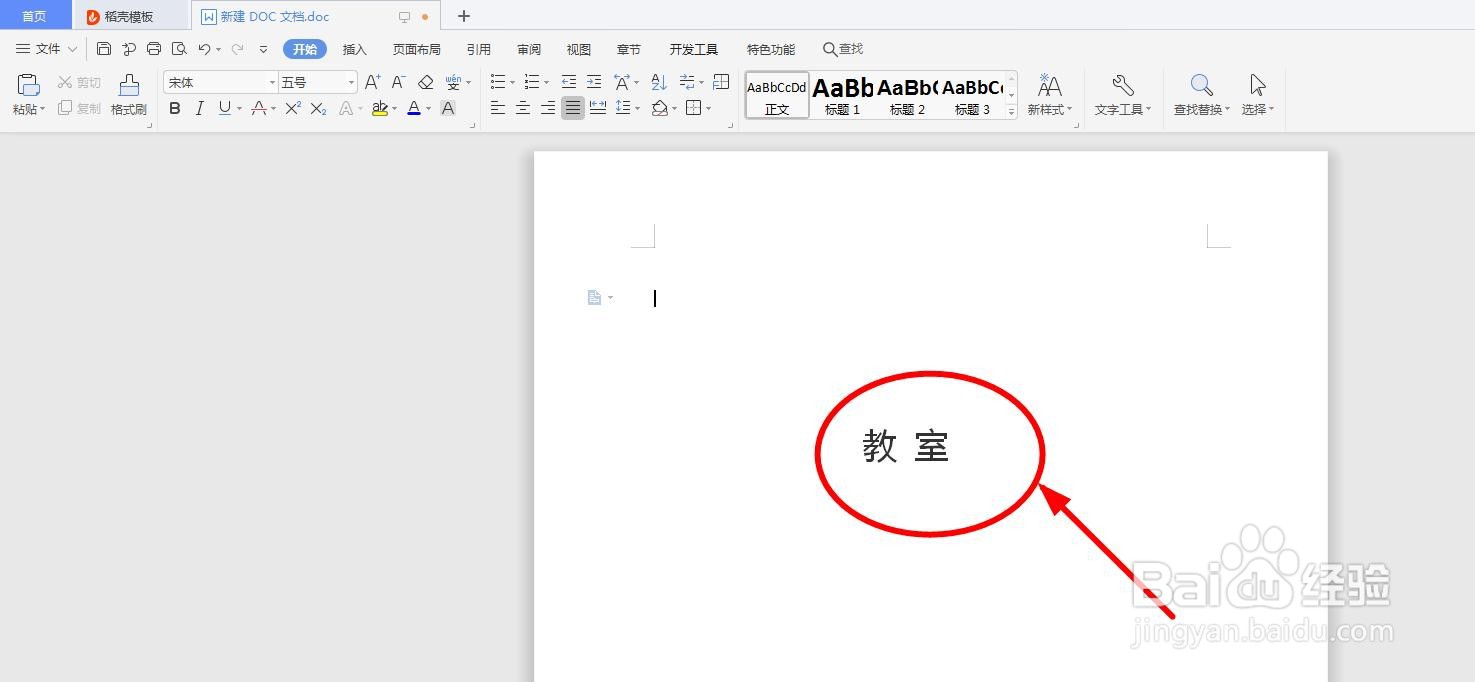
Task: Click the superscript X² icon
Action: 292,108
